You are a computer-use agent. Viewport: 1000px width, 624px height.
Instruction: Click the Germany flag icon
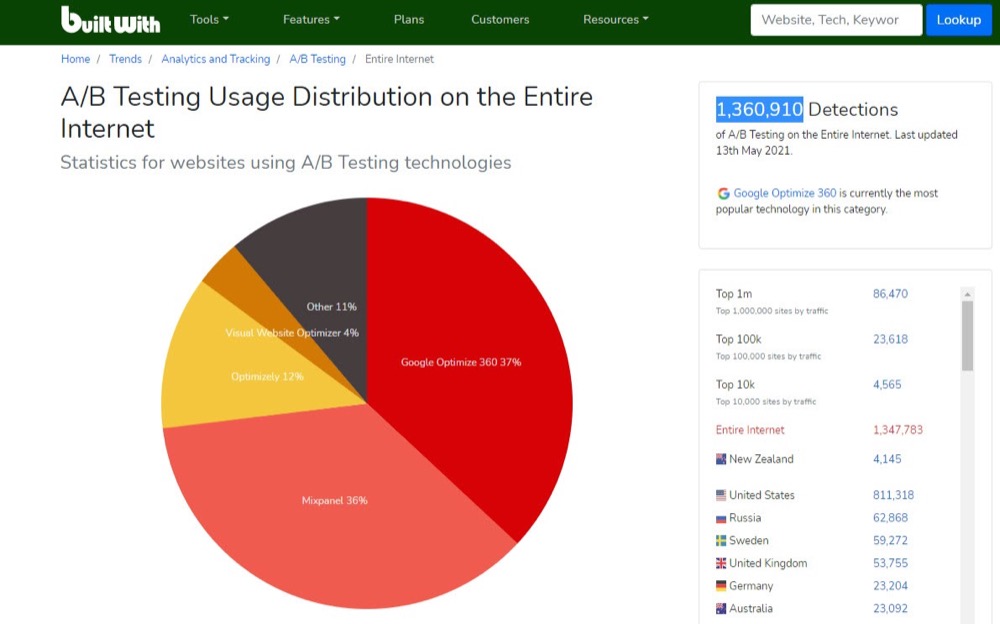tap(721, 587)
